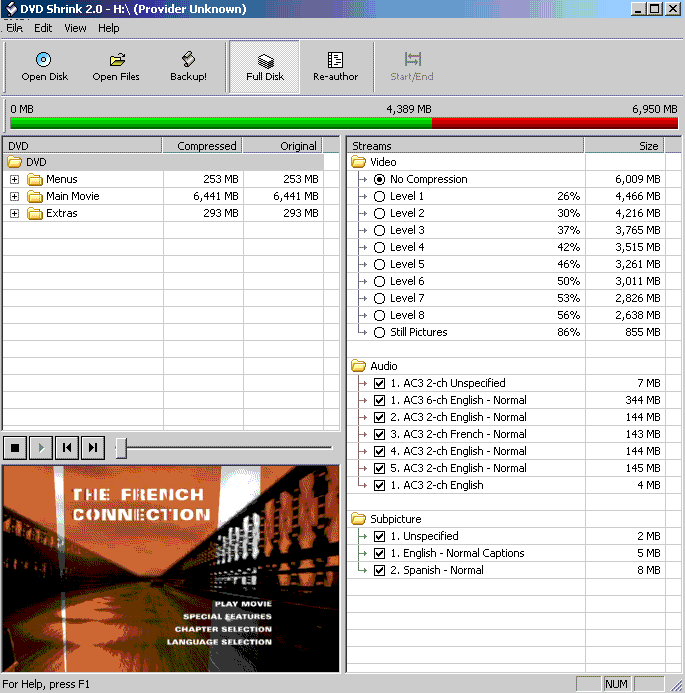Skip to next preview chapter
Image resolution: width=685 pixels, height=693 pixels.
93,448
